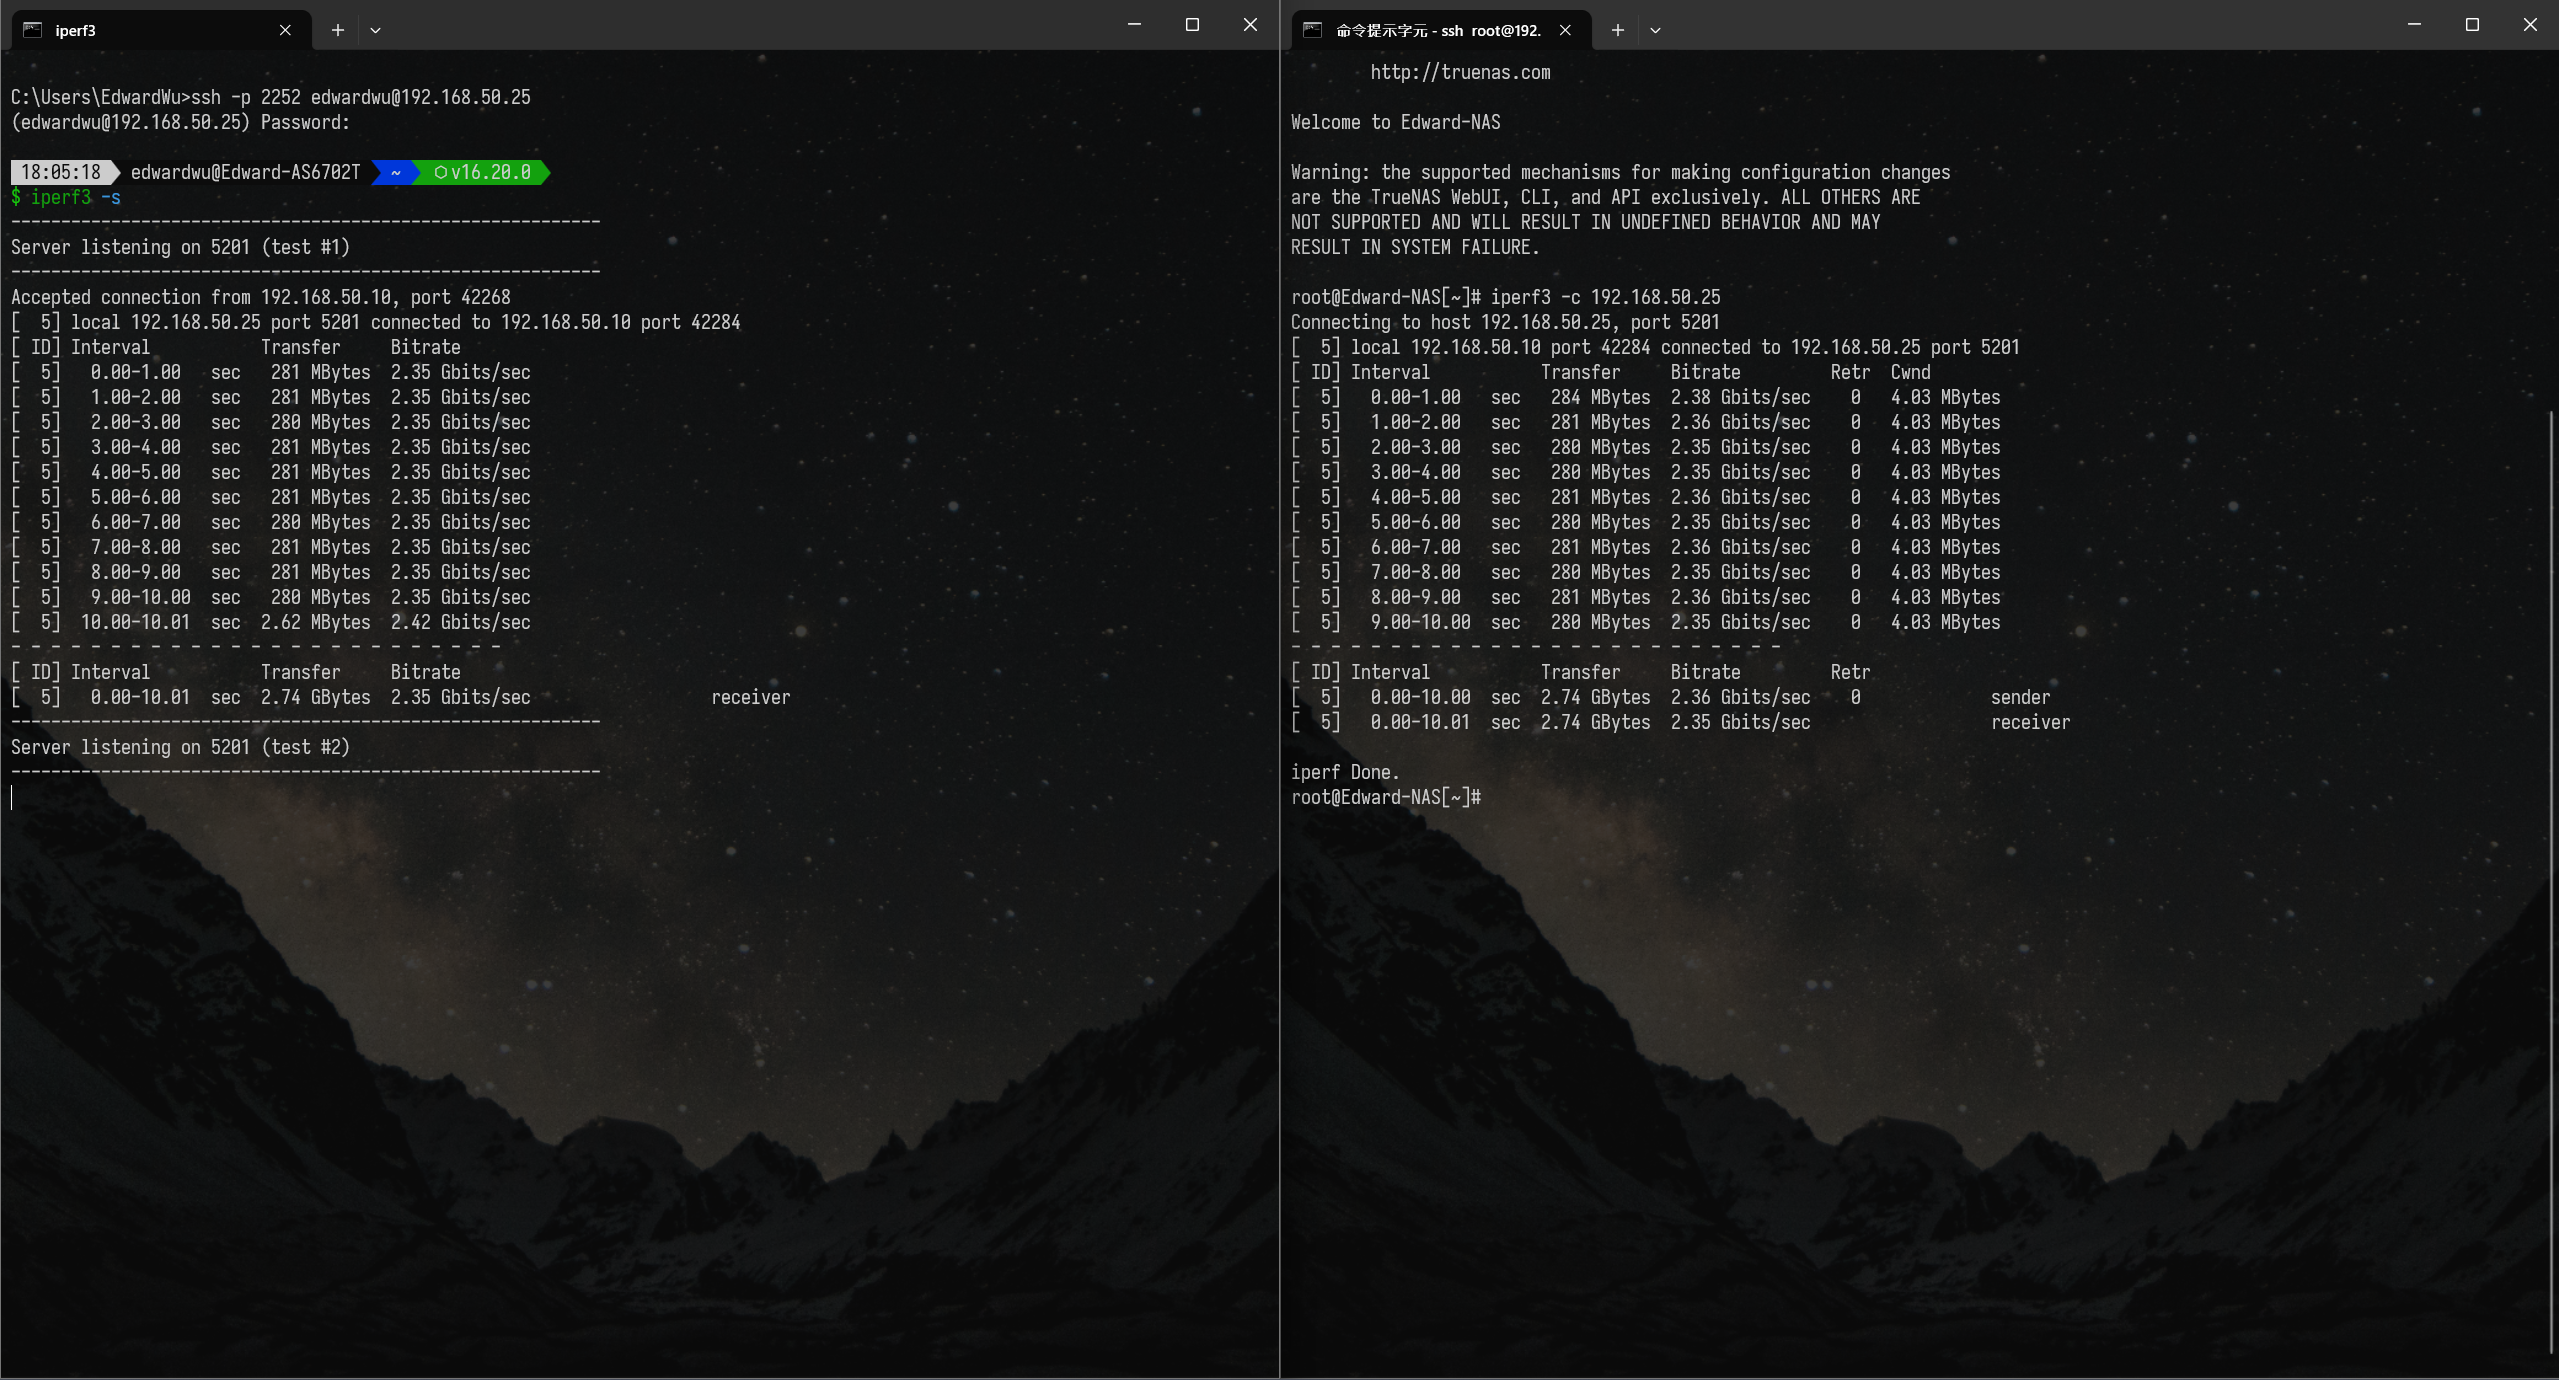Close the iperf3 terminal window

pyautogui.click(x=1250, y=25)
